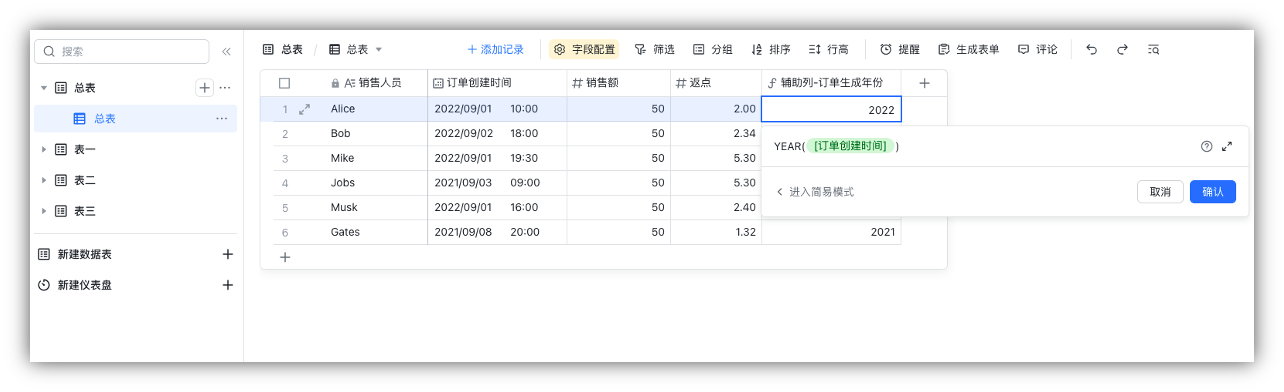Click 进入简易模式 to switch modes

pos(815,192)
